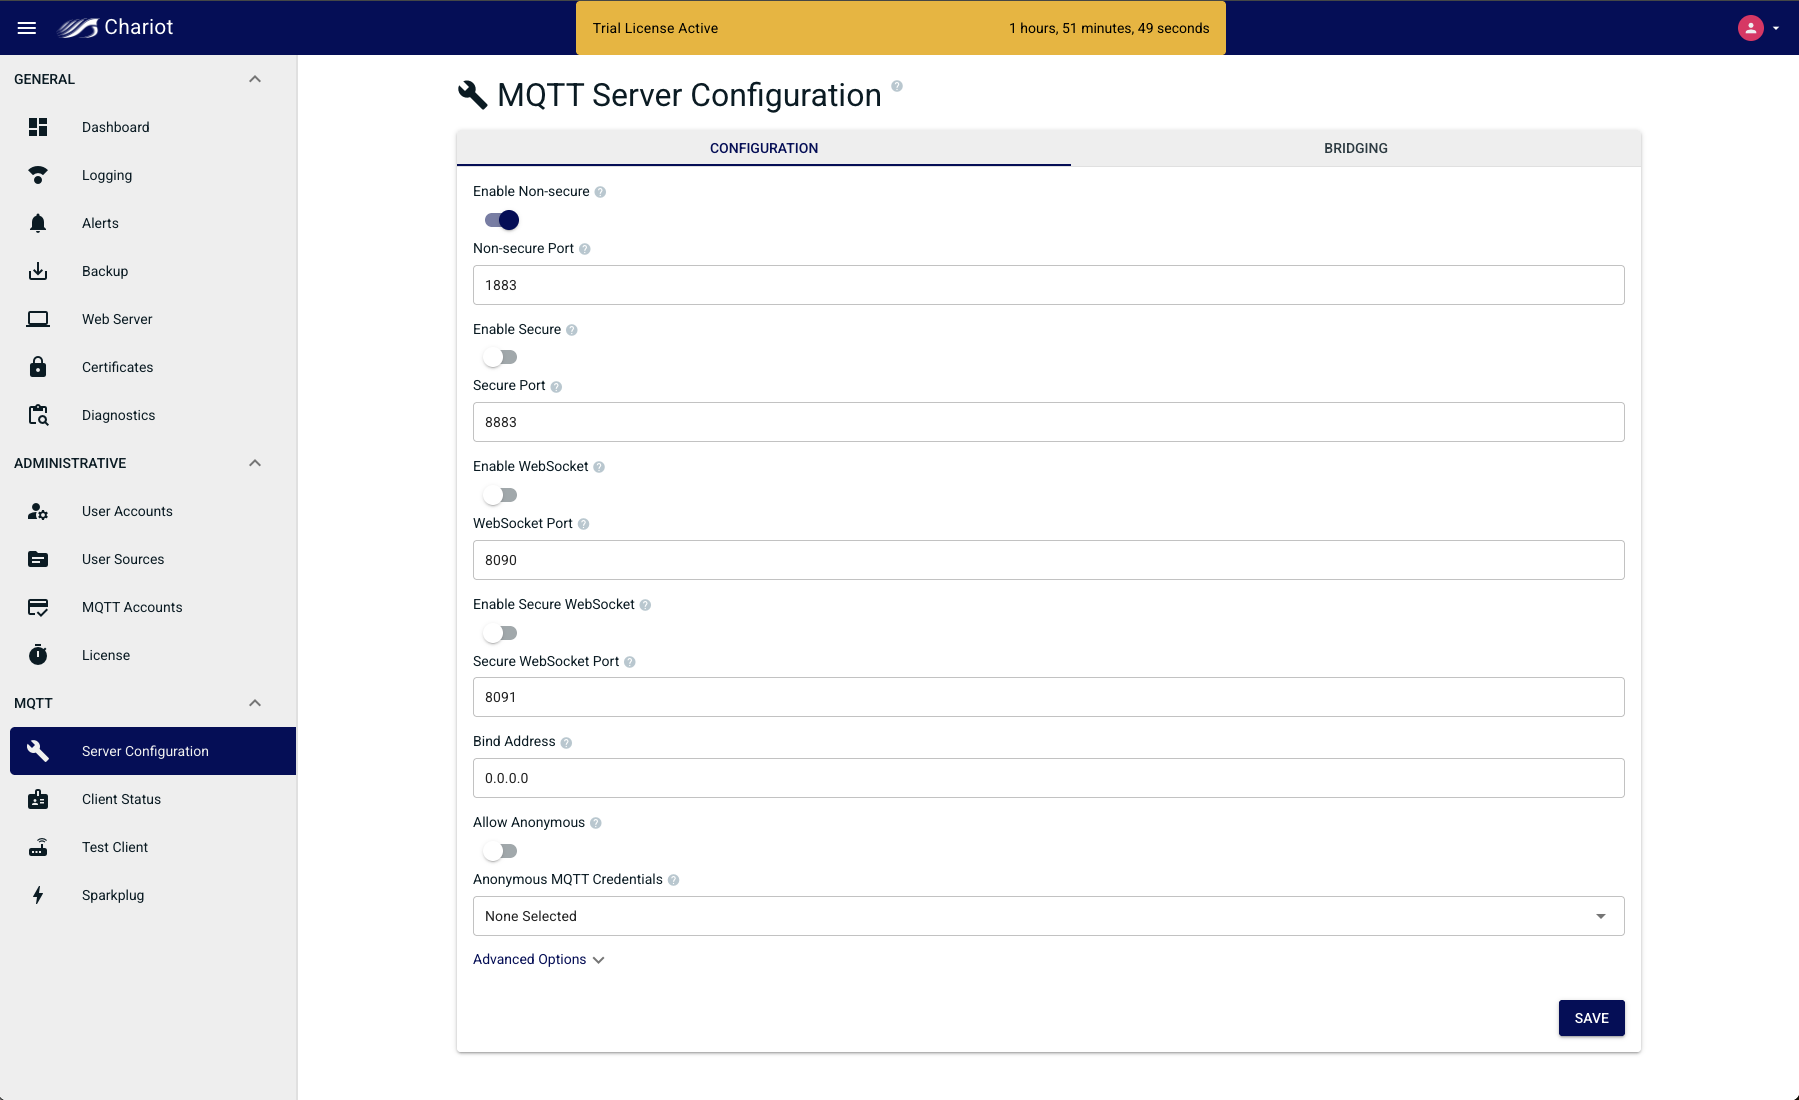This screenshot has width=1799, height=1100.
Task: Click the Certificates lock icon
Action: pos(38,367)
